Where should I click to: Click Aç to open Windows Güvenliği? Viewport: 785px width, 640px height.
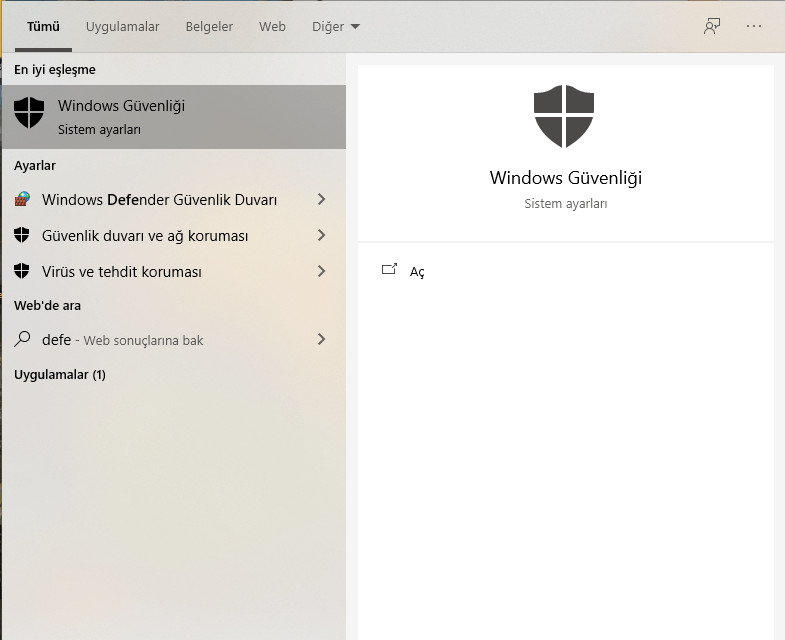point(417,272)
